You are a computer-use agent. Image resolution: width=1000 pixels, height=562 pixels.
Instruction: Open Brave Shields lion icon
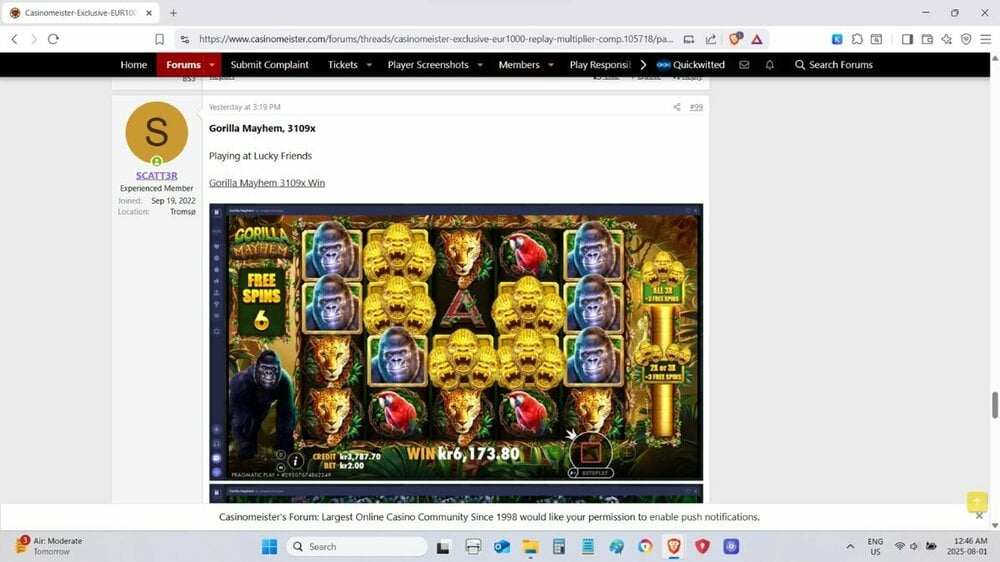point(735,39)
